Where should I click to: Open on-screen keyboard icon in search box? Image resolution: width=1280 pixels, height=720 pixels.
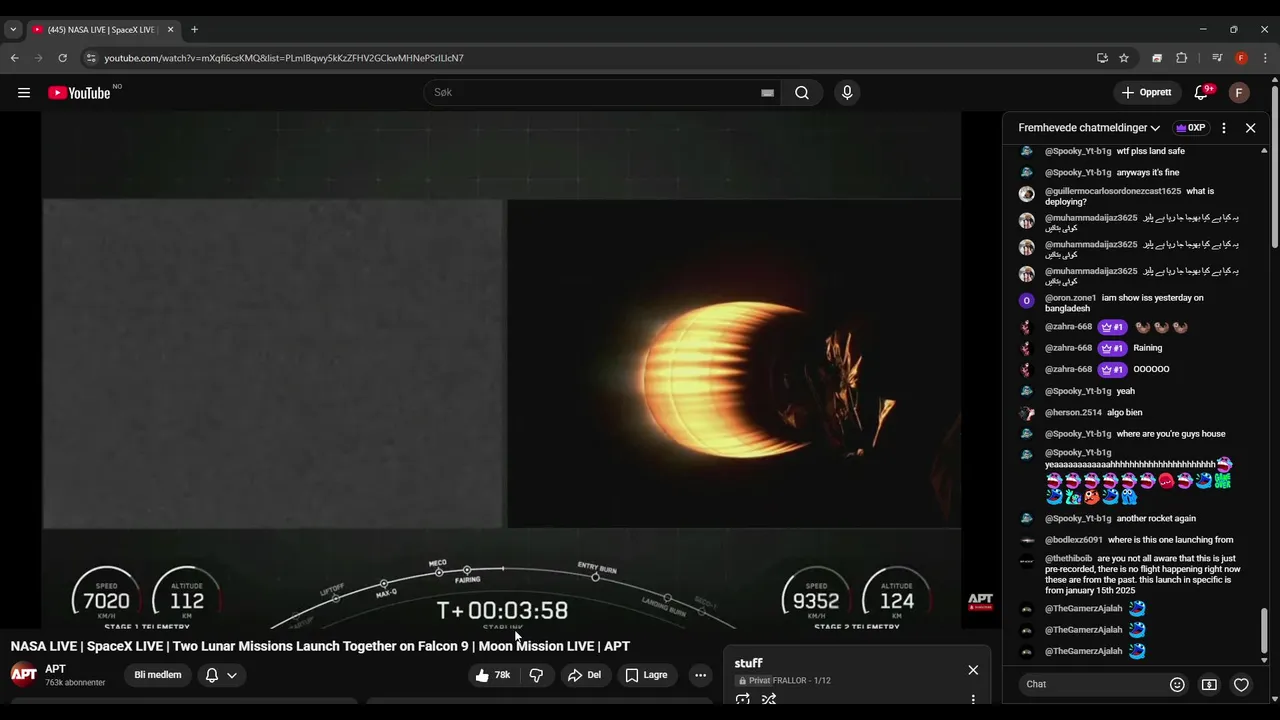[x=767, y=93]
